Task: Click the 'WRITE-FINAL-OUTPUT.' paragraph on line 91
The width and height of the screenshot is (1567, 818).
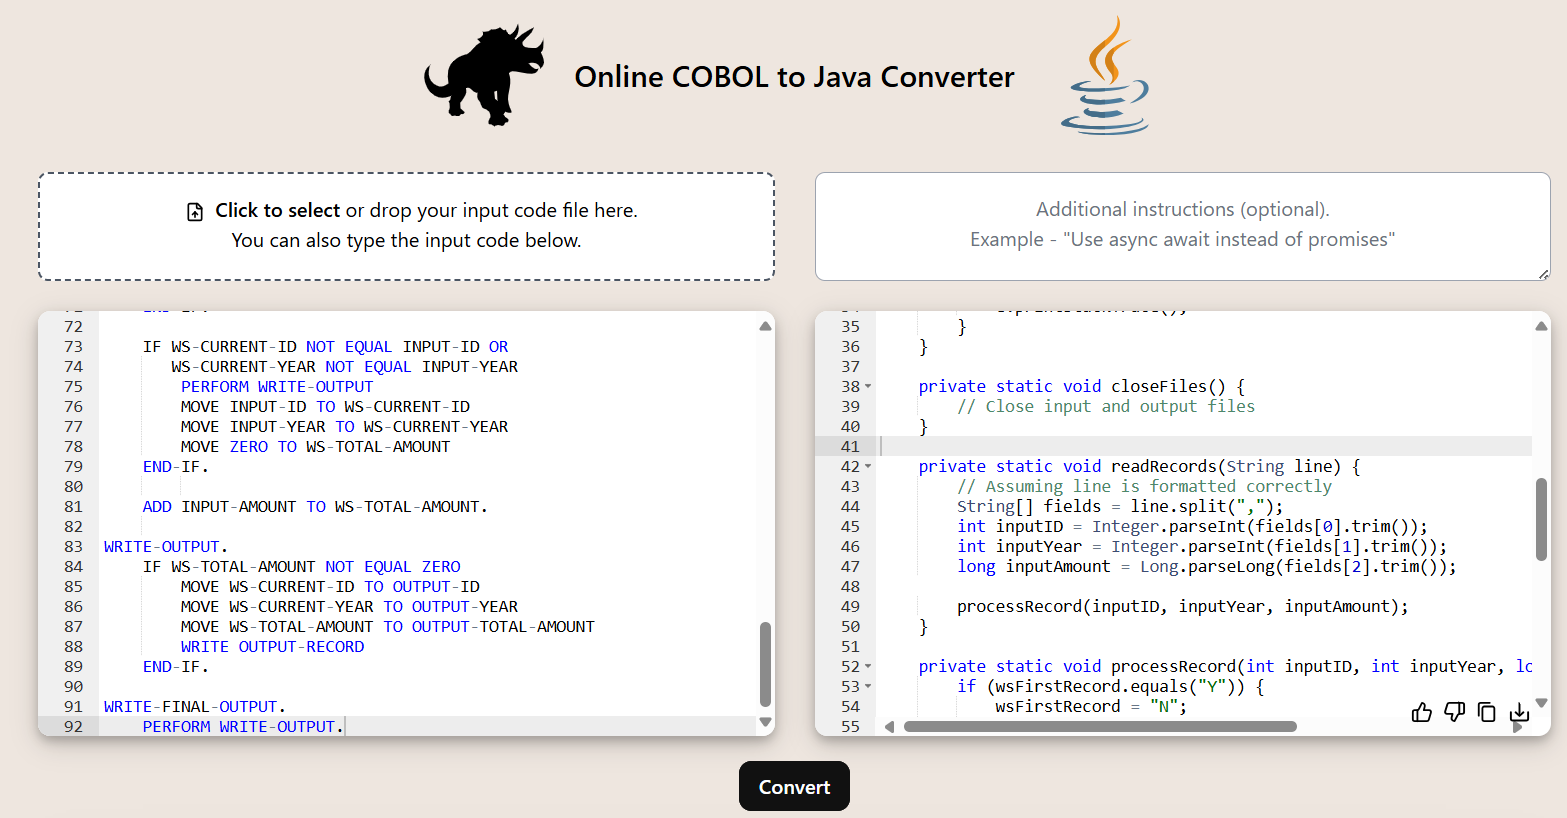Action: [195, 707]
